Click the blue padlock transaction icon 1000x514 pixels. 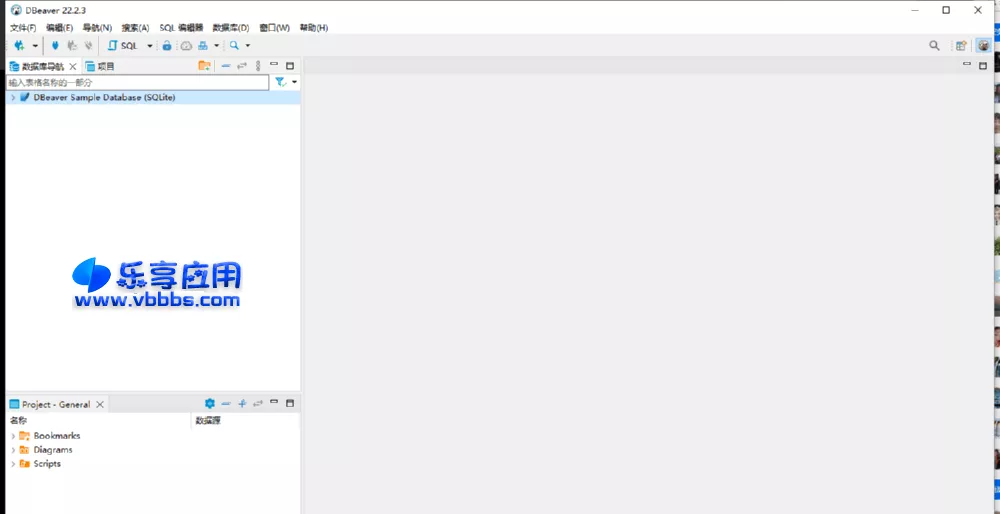167,46
